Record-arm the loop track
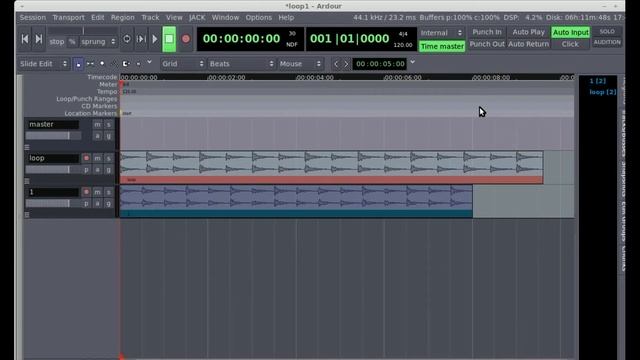640x360 pixels. pyautogui.click(x=86, y=158)
